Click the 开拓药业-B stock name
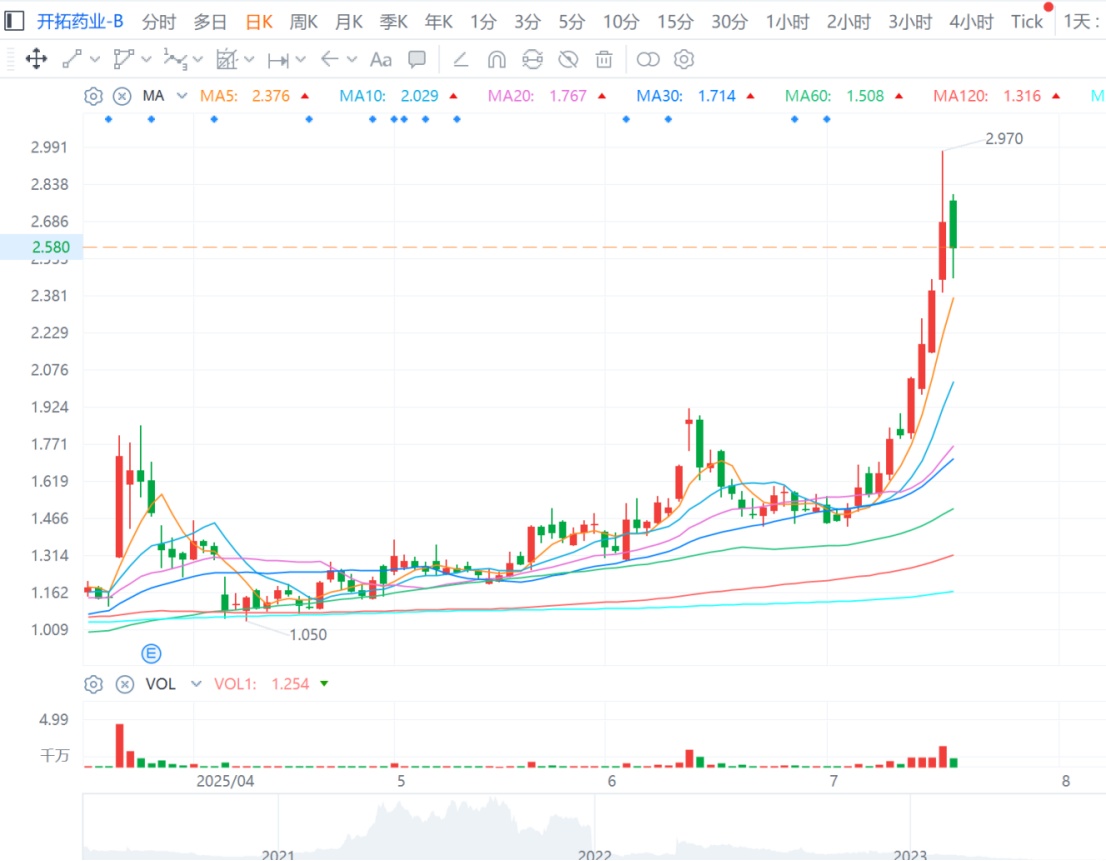 (80, 21)
